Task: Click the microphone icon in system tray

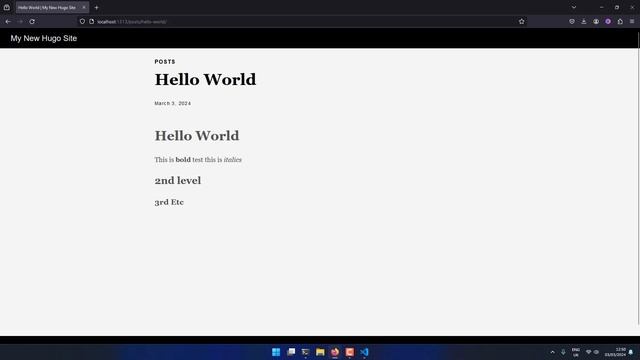Action: click(x=563, y=352)
